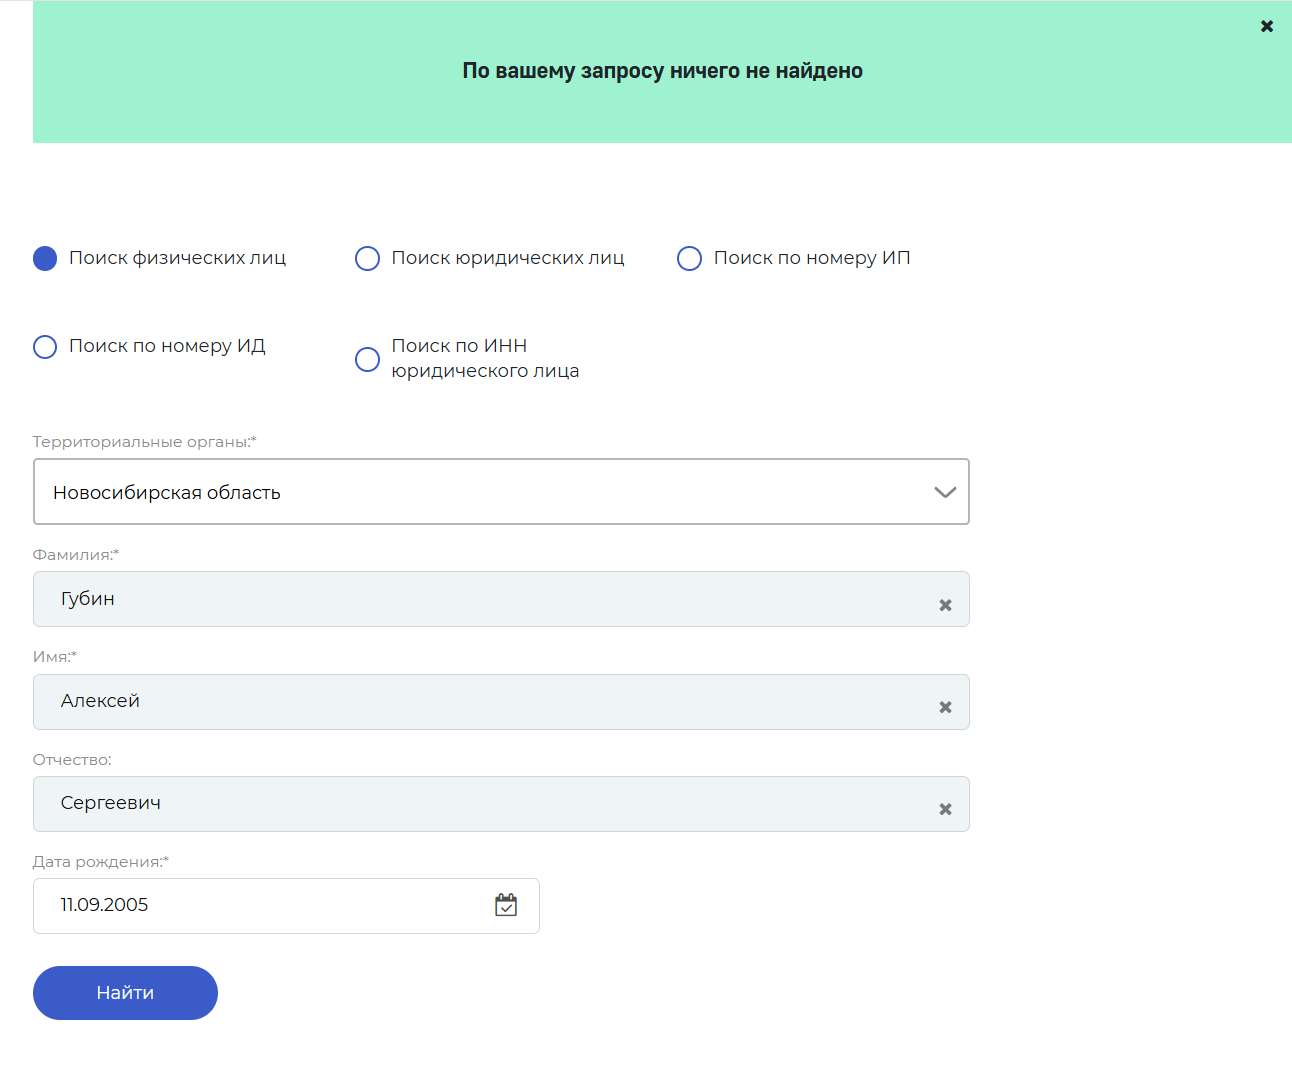Click the Найти search button
The height and width of the screenshot is (1079, 1292).
point(125,993)
